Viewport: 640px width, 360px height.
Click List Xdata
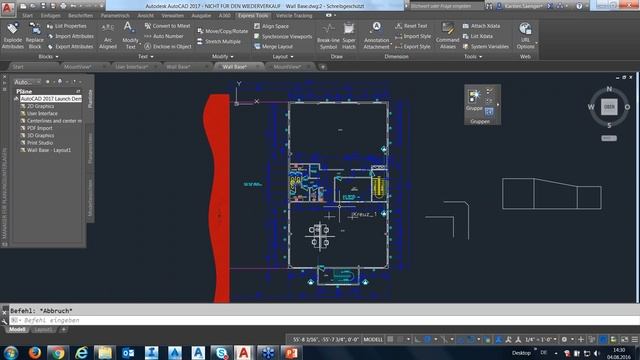477,36
